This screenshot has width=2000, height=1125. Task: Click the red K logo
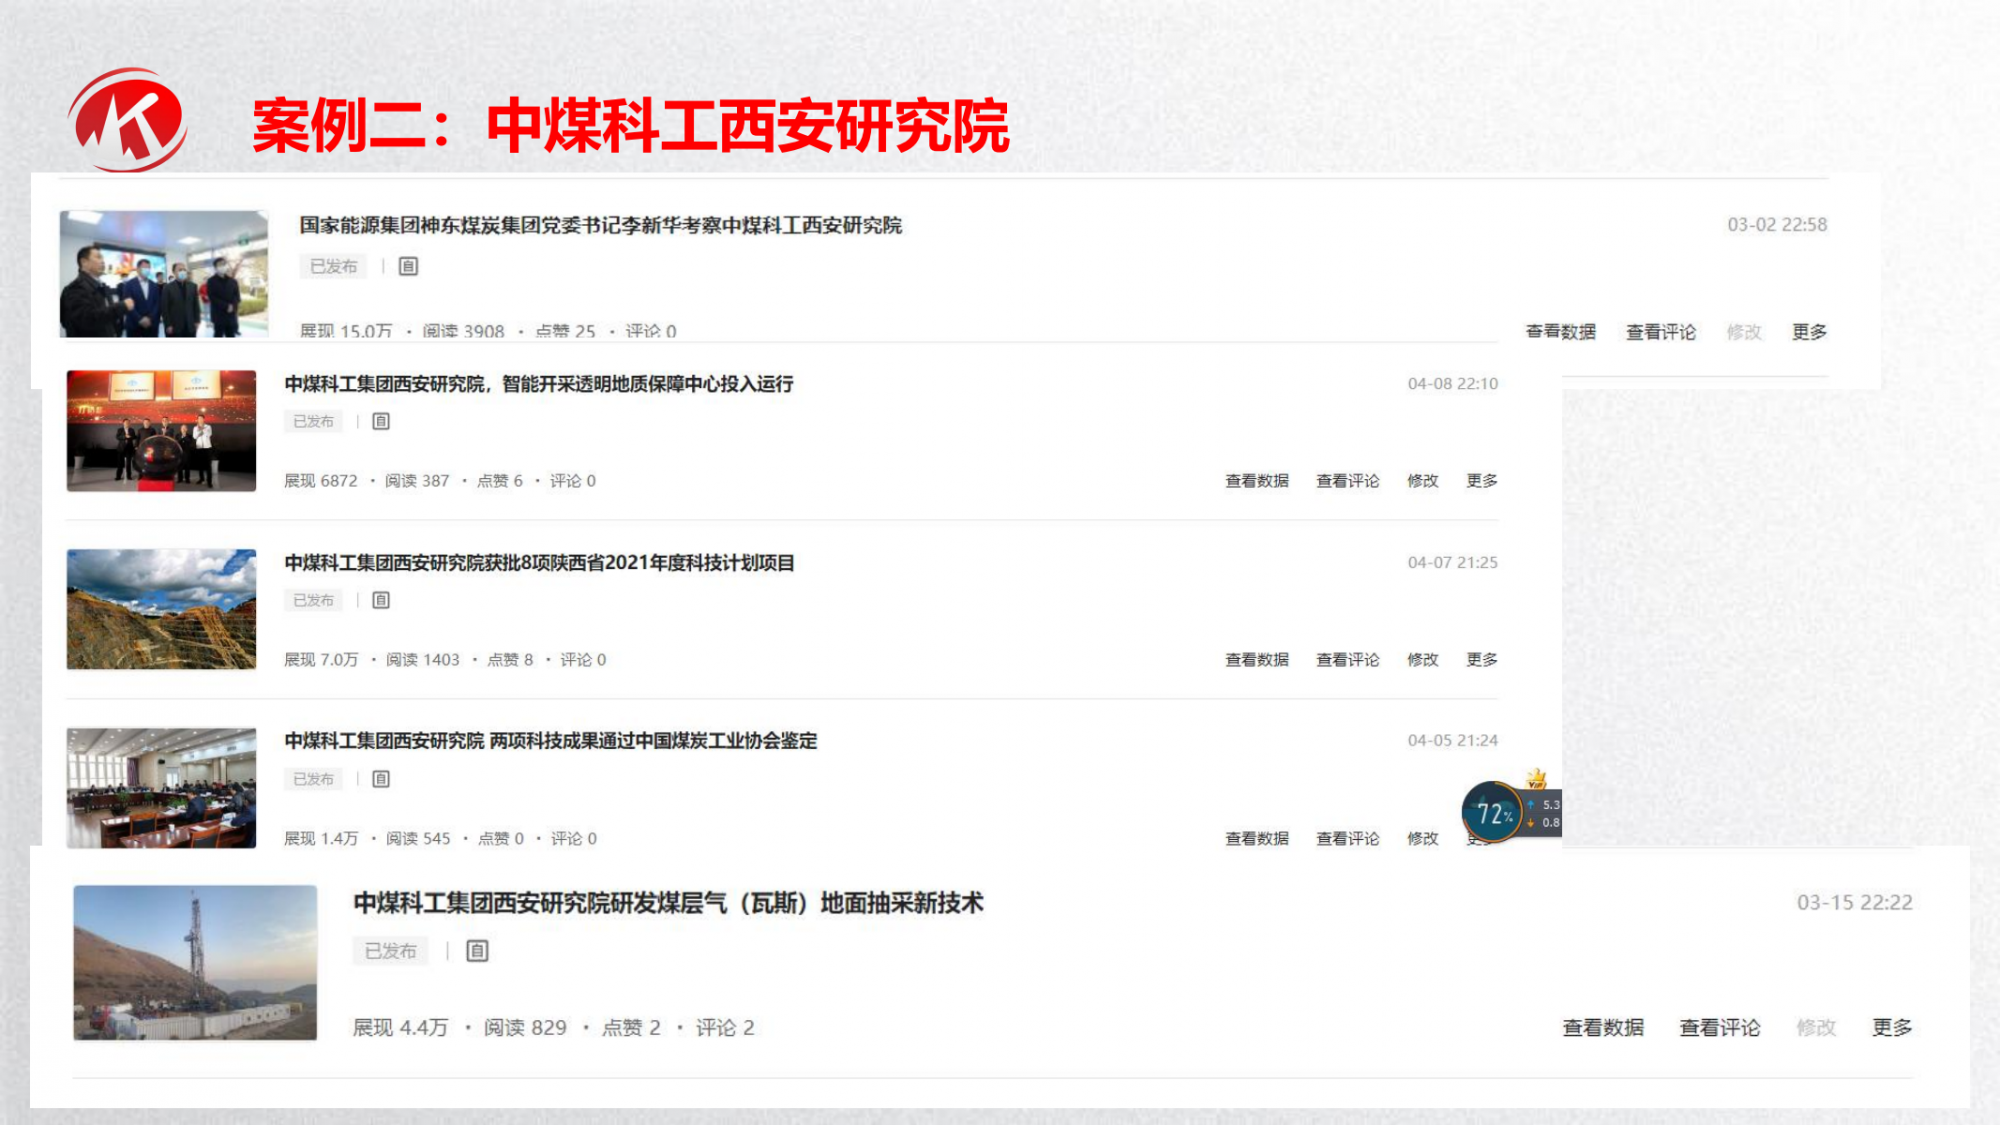127,120
